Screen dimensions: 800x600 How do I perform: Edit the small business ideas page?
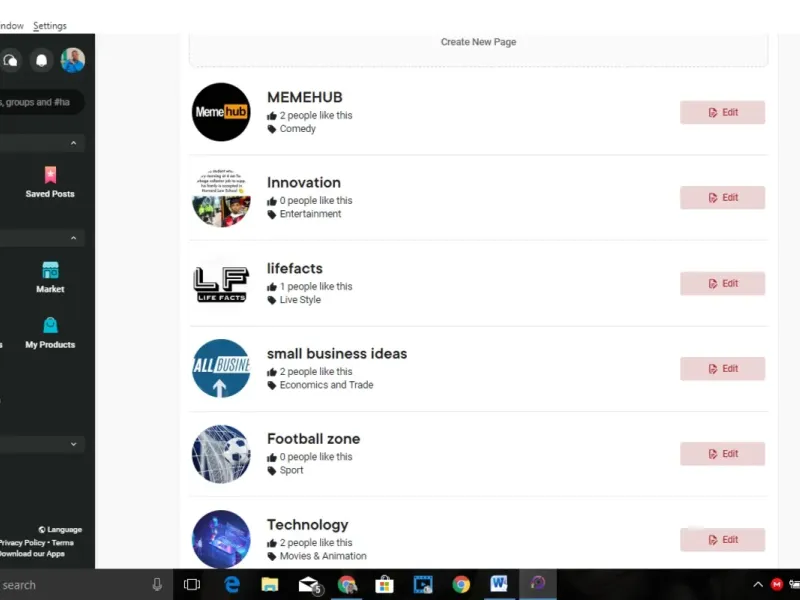pos(722,368)
